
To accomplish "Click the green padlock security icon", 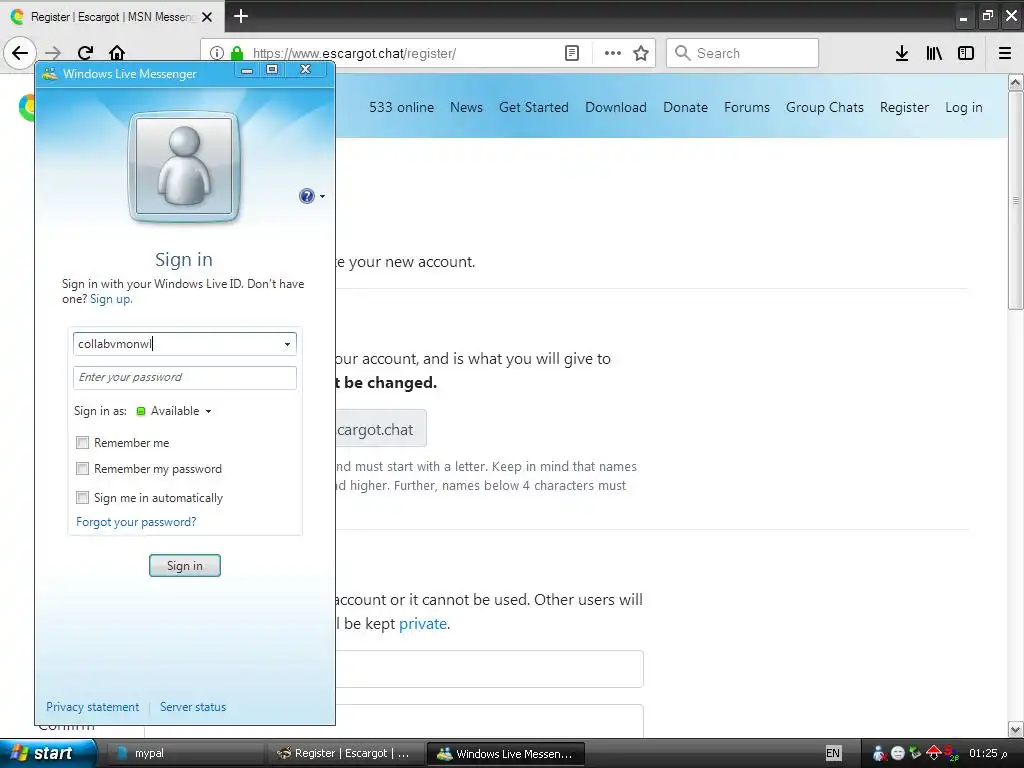I will (x=237, y=53).
